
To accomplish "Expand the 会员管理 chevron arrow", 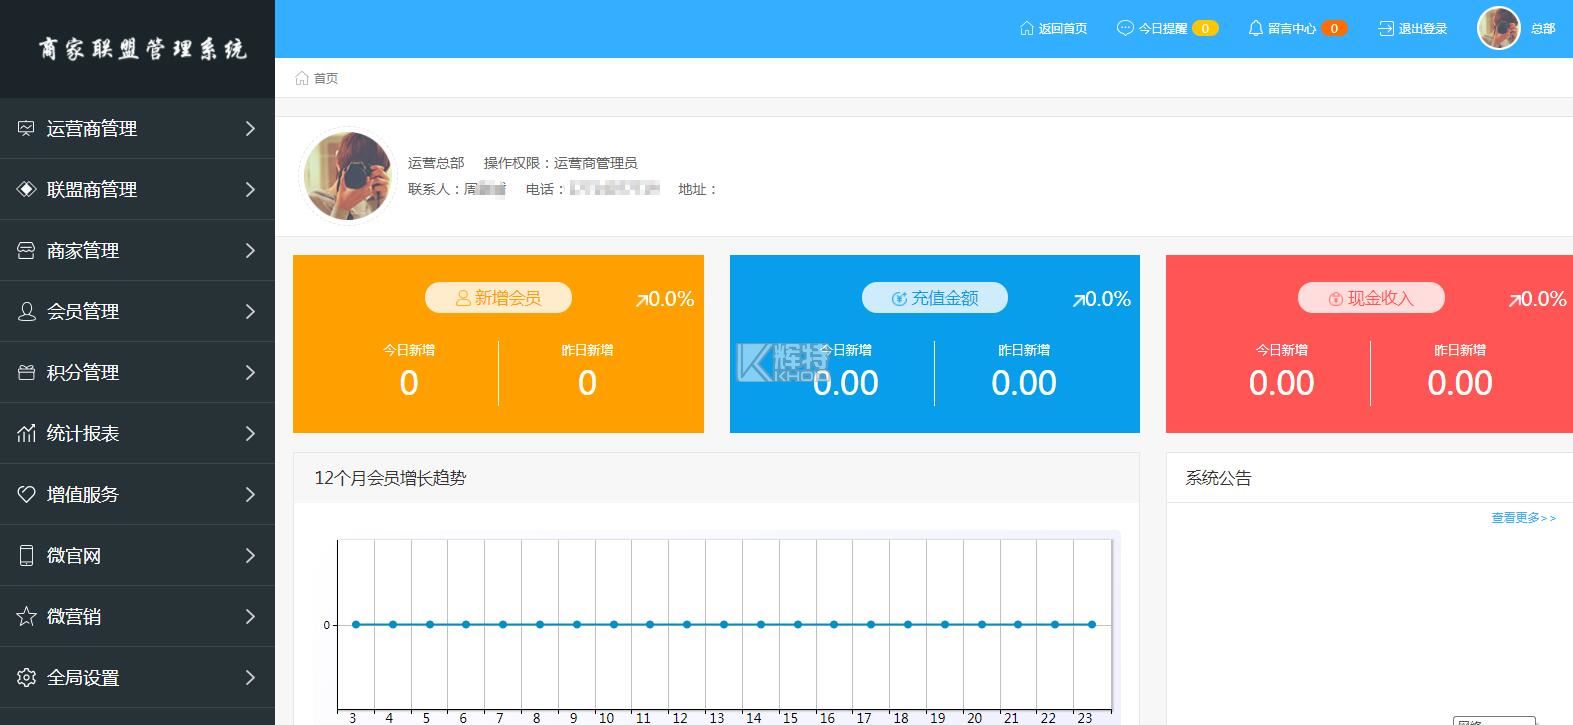I will click(250, 312).
